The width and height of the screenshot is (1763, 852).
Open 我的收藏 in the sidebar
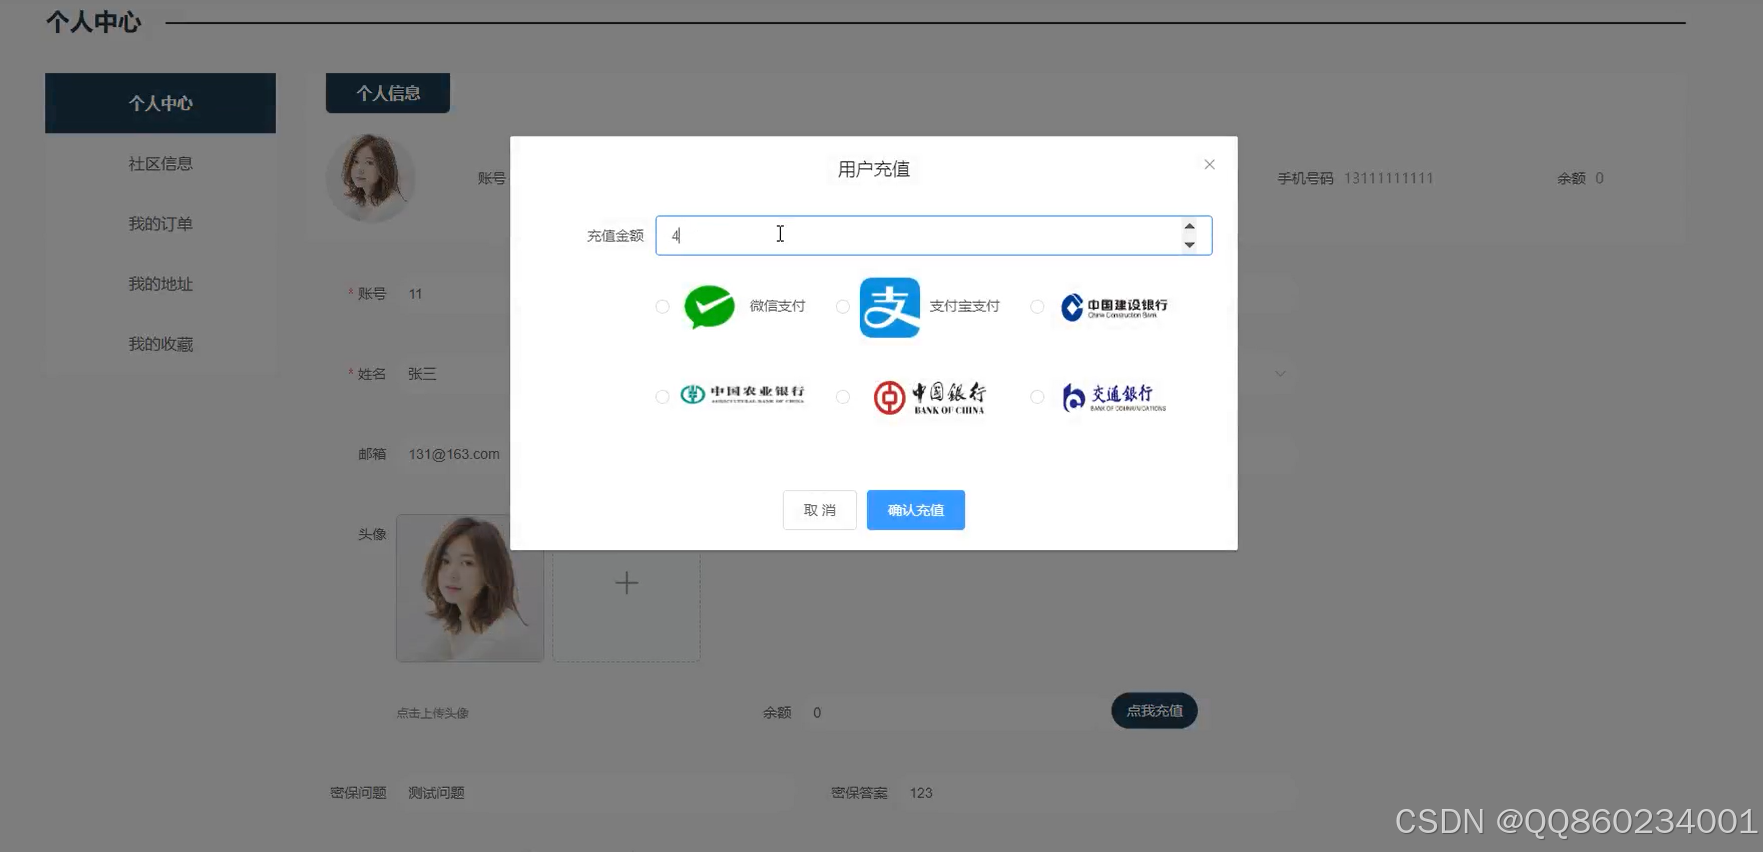point(160,344)
